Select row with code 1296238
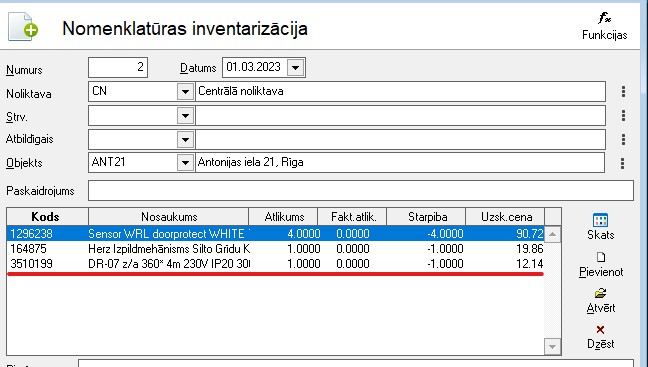The width and height of the screenshot is (648, 367). tap(275, 234)
